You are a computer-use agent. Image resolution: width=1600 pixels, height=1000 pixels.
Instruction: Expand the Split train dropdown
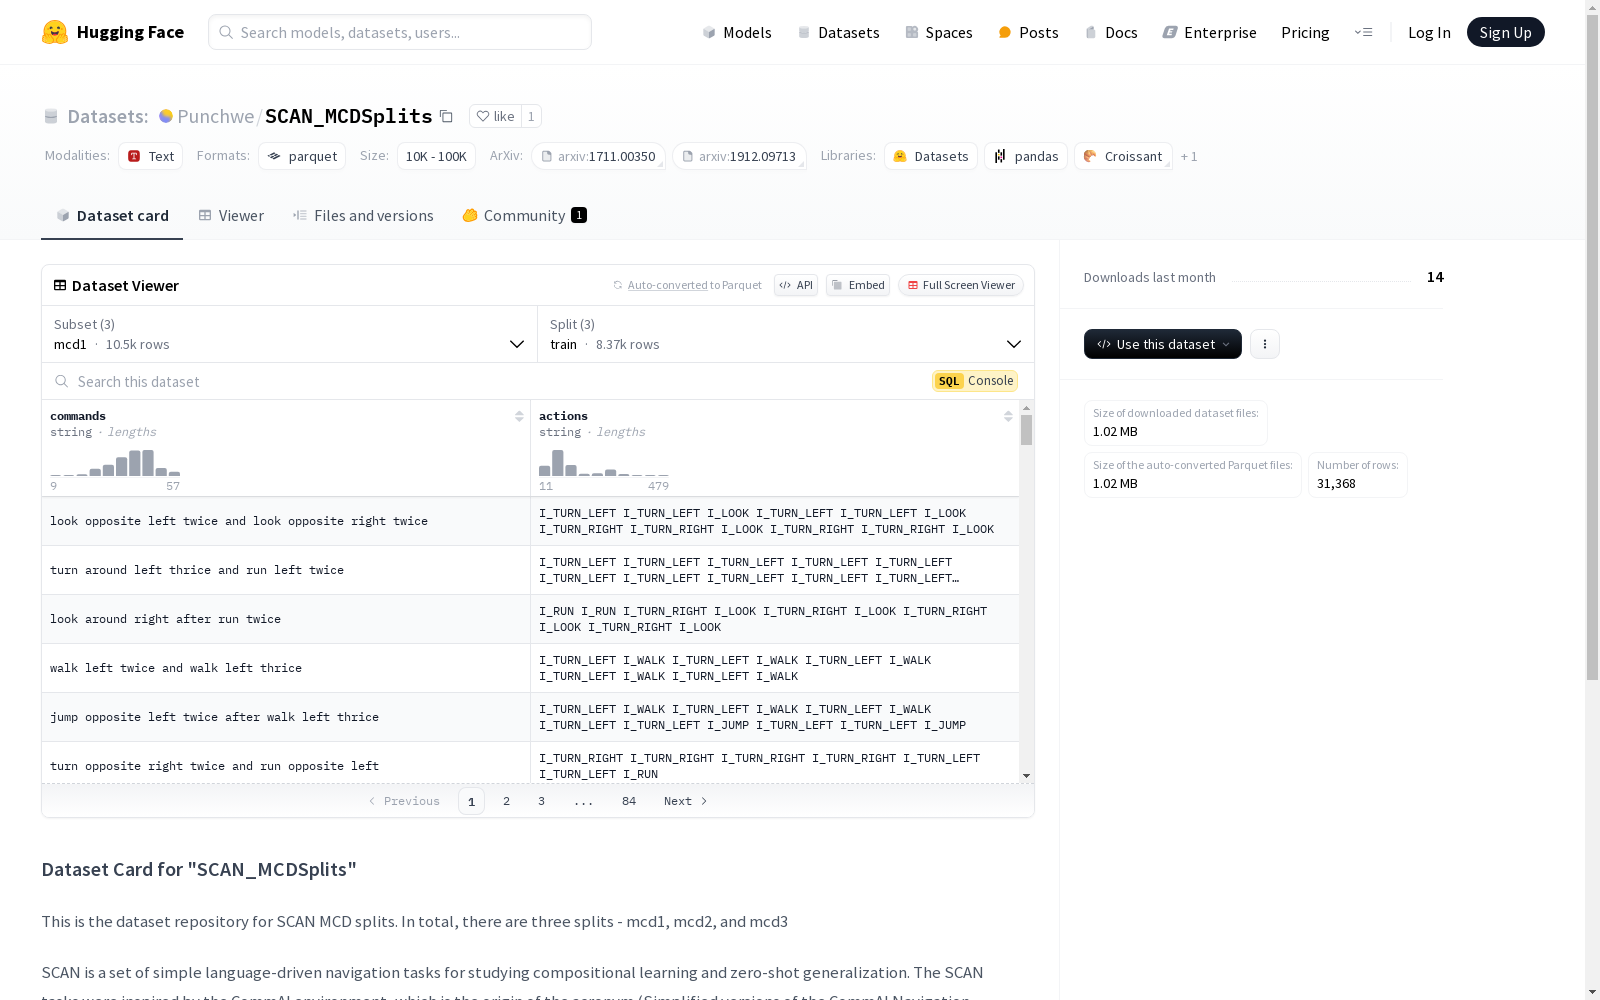[x=786, y=334]
